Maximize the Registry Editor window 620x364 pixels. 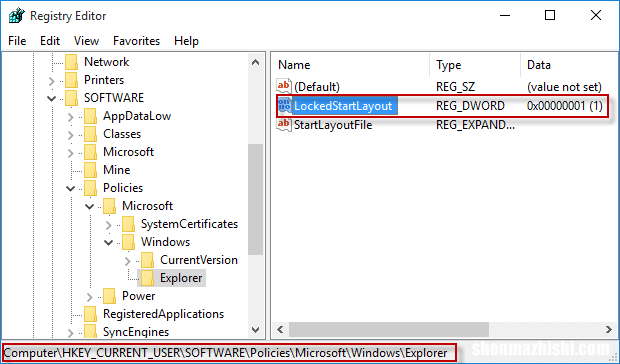tap(550, 16)
